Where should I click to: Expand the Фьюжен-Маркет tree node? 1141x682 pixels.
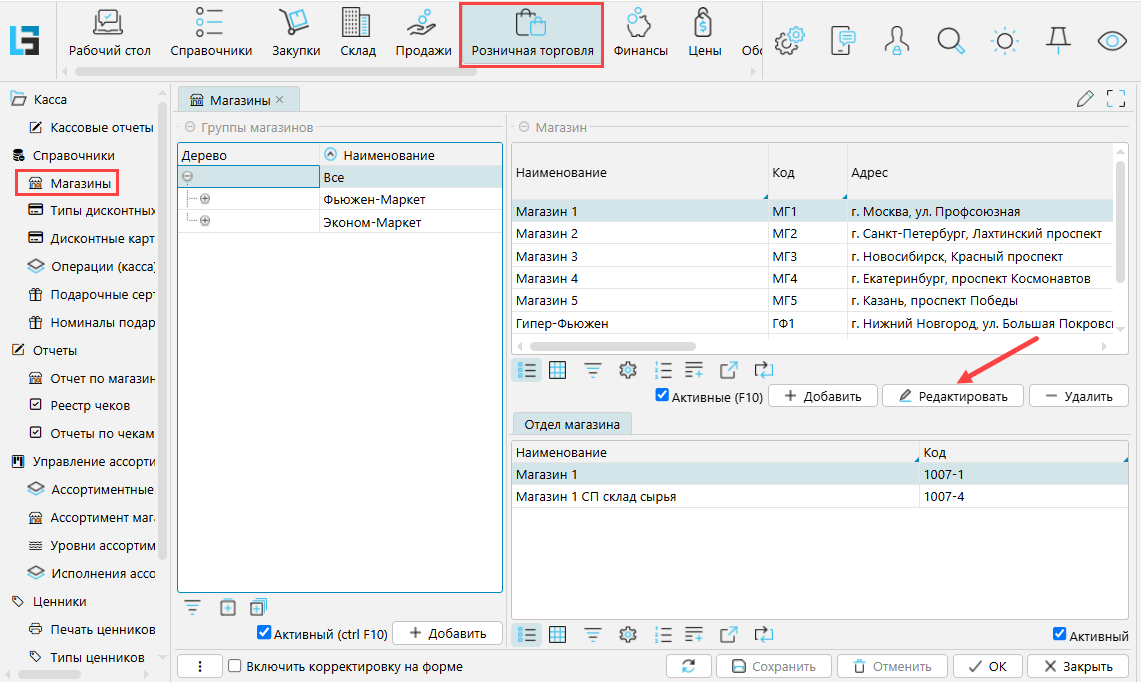click(205, 199)
